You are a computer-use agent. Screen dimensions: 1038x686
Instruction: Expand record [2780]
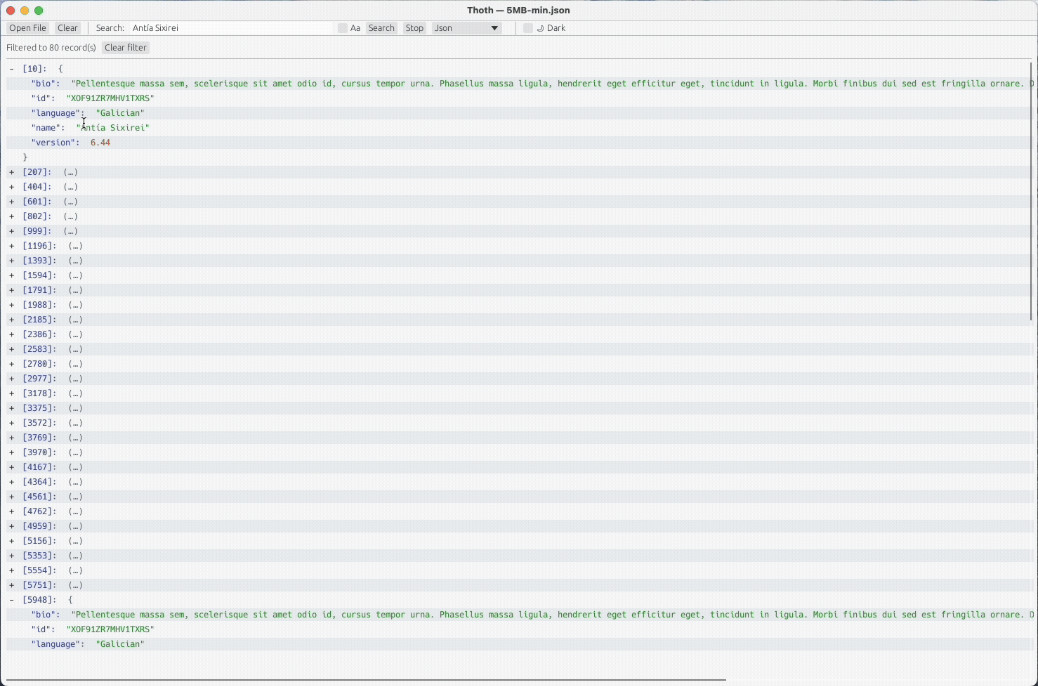point(11,364)
